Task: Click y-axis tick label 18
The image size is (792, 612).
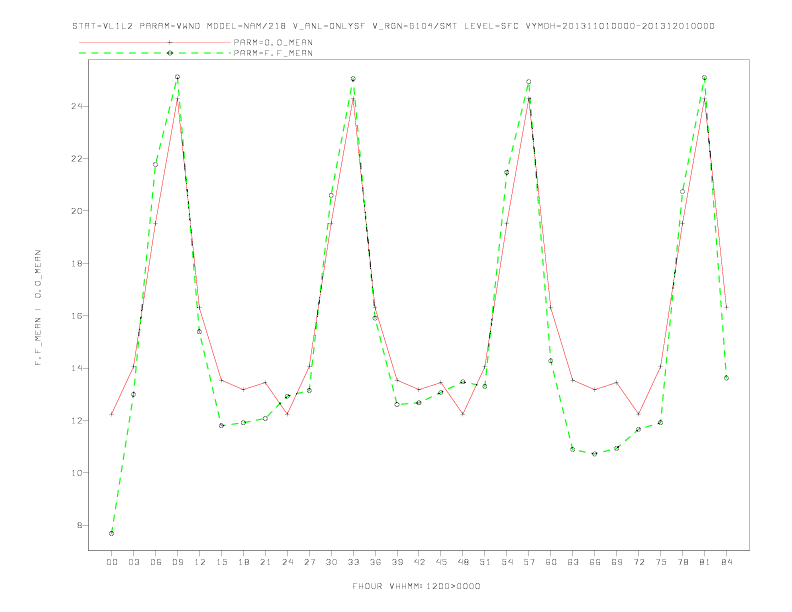Action: click(77, 263)
